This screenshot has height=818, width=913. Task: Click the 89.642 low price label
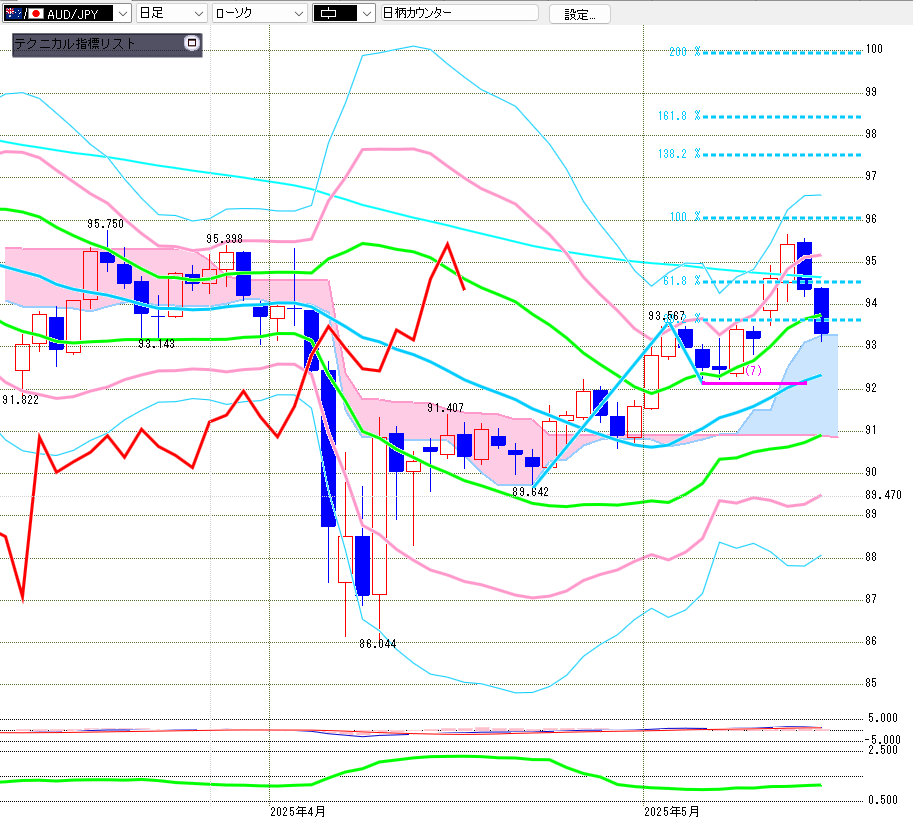(x=530, y=491)
